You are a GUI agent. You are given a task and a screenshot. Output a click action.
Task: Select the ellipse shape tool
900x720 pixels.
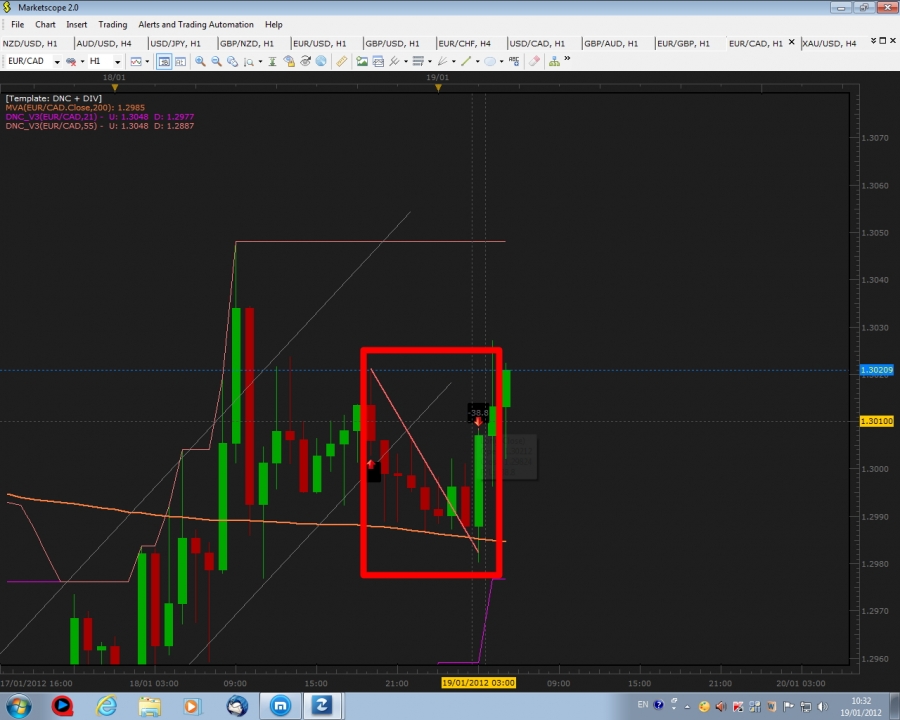[490, 61]
